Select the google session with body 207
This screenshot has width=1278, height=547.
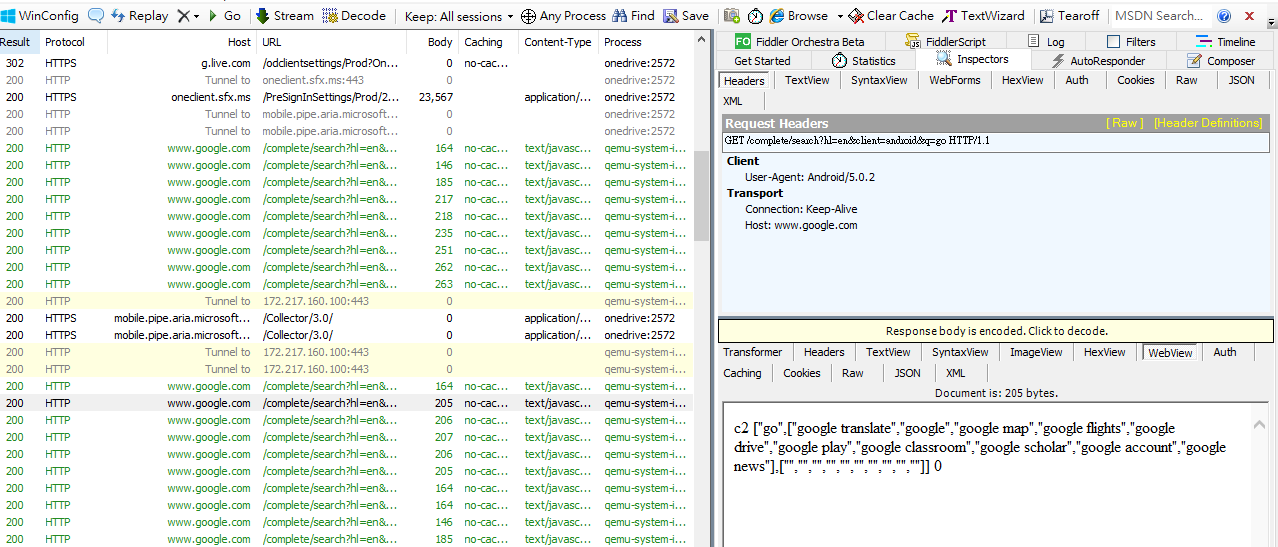[x=345, y=437]
